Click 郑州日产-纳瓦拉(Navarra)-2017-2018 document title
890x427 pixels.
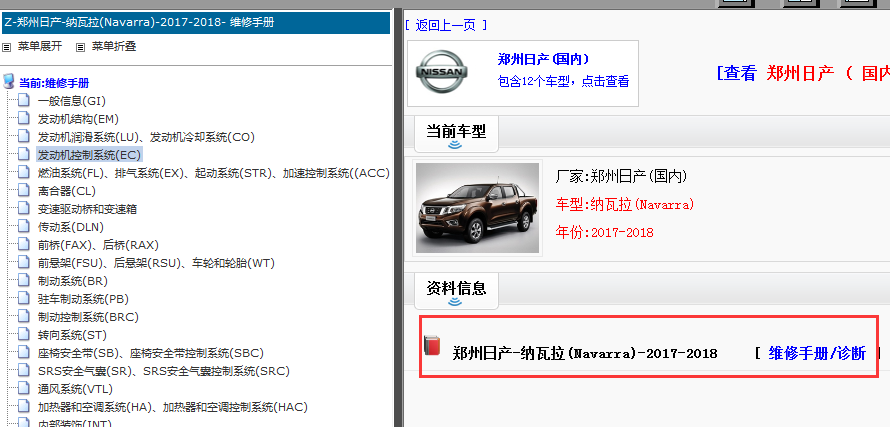[585, 353]
